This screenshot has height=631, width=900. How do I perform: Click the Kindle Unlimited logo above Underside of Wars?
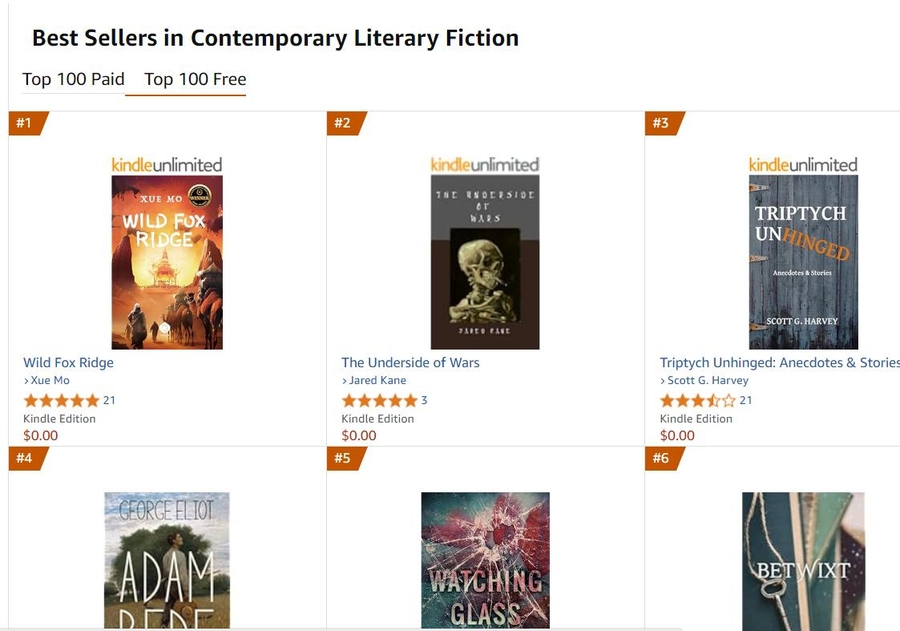pyautogui.click(x=485, y=164)
